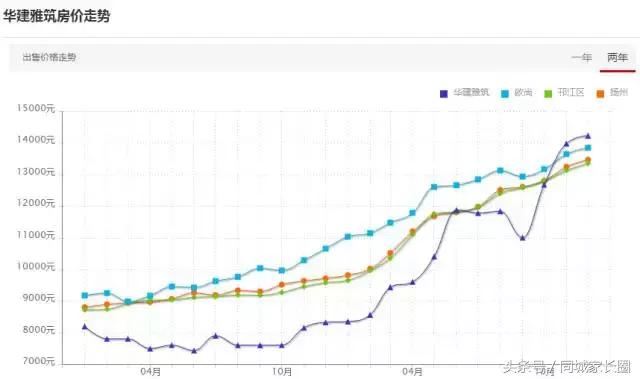Toggle the orange 扬州 legend square
This screenshot has height=379, width=640.
[600, 93]
